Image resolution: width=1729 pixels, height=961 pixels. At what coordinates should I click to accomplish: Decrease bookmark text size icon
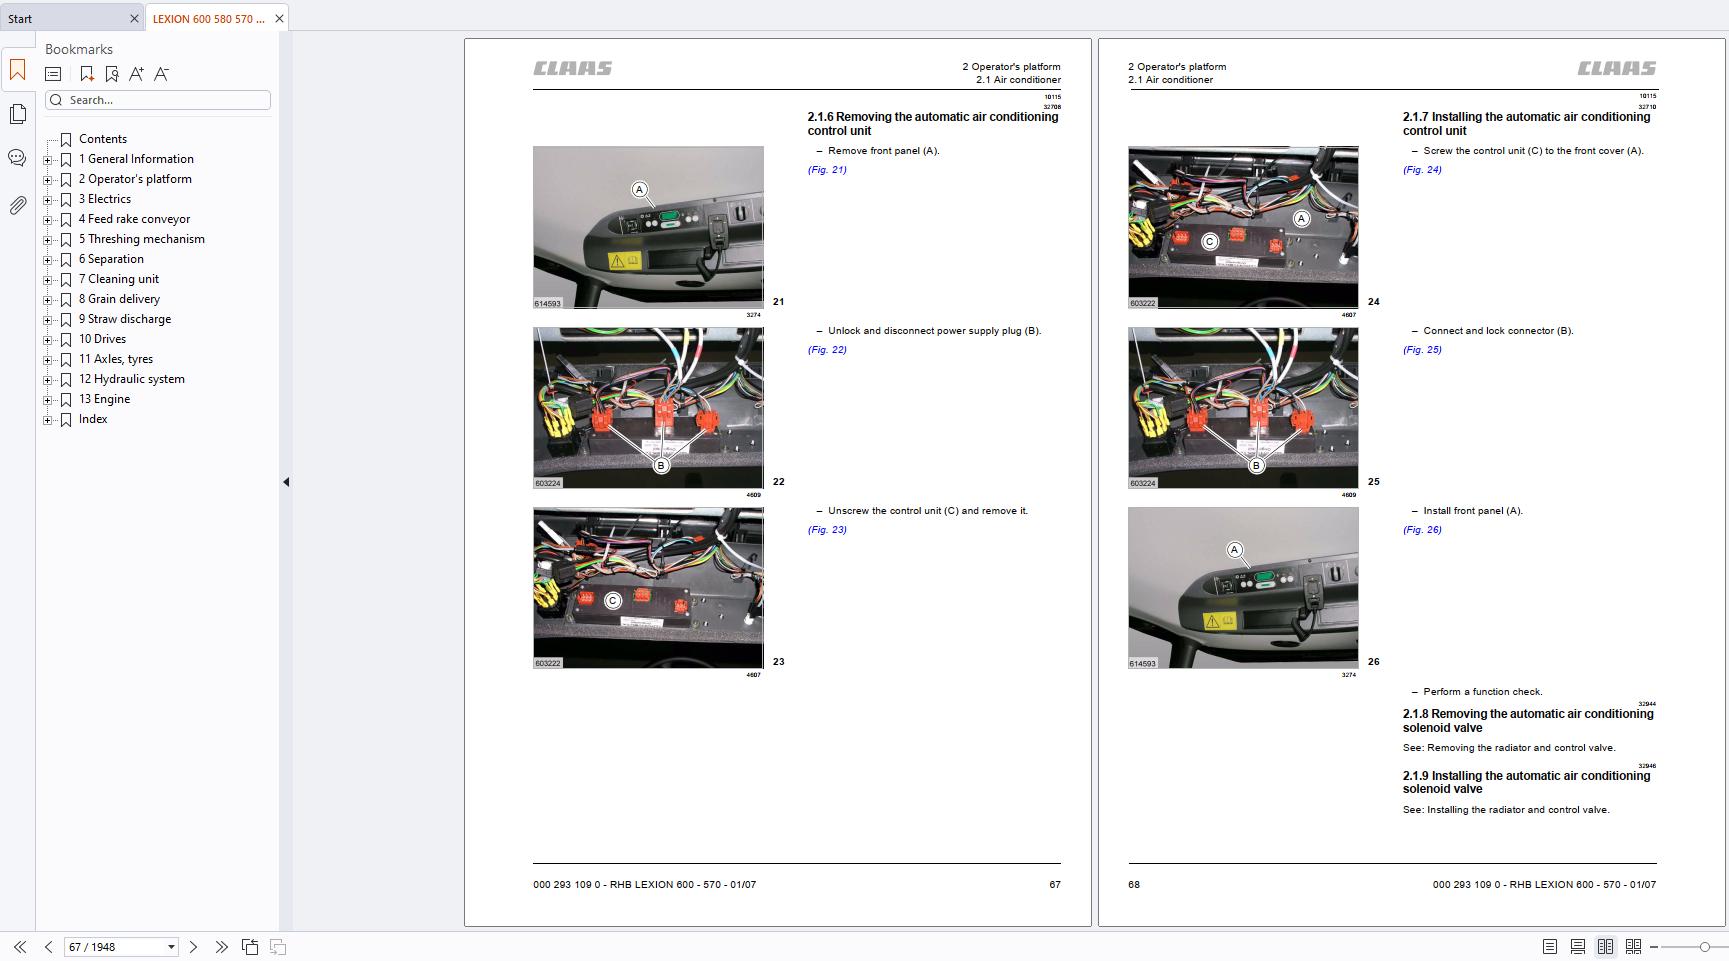coord(161,74)
